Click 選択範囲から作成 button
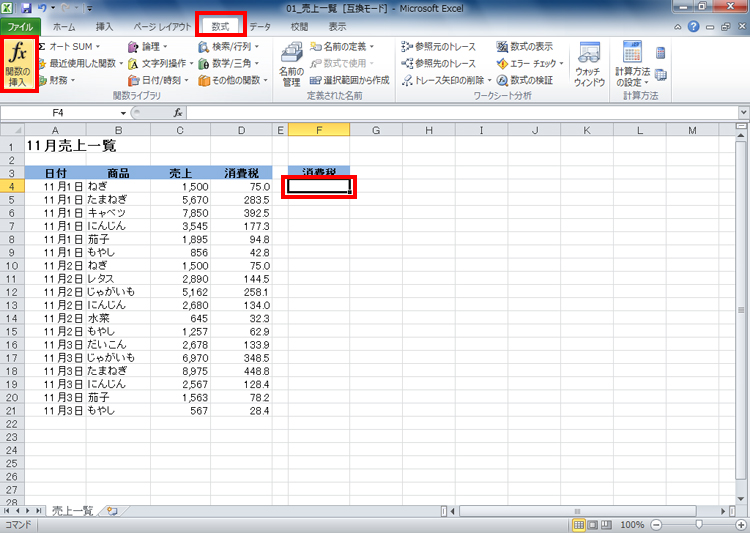Screen dimensions: 750x533 coord(350,80)
